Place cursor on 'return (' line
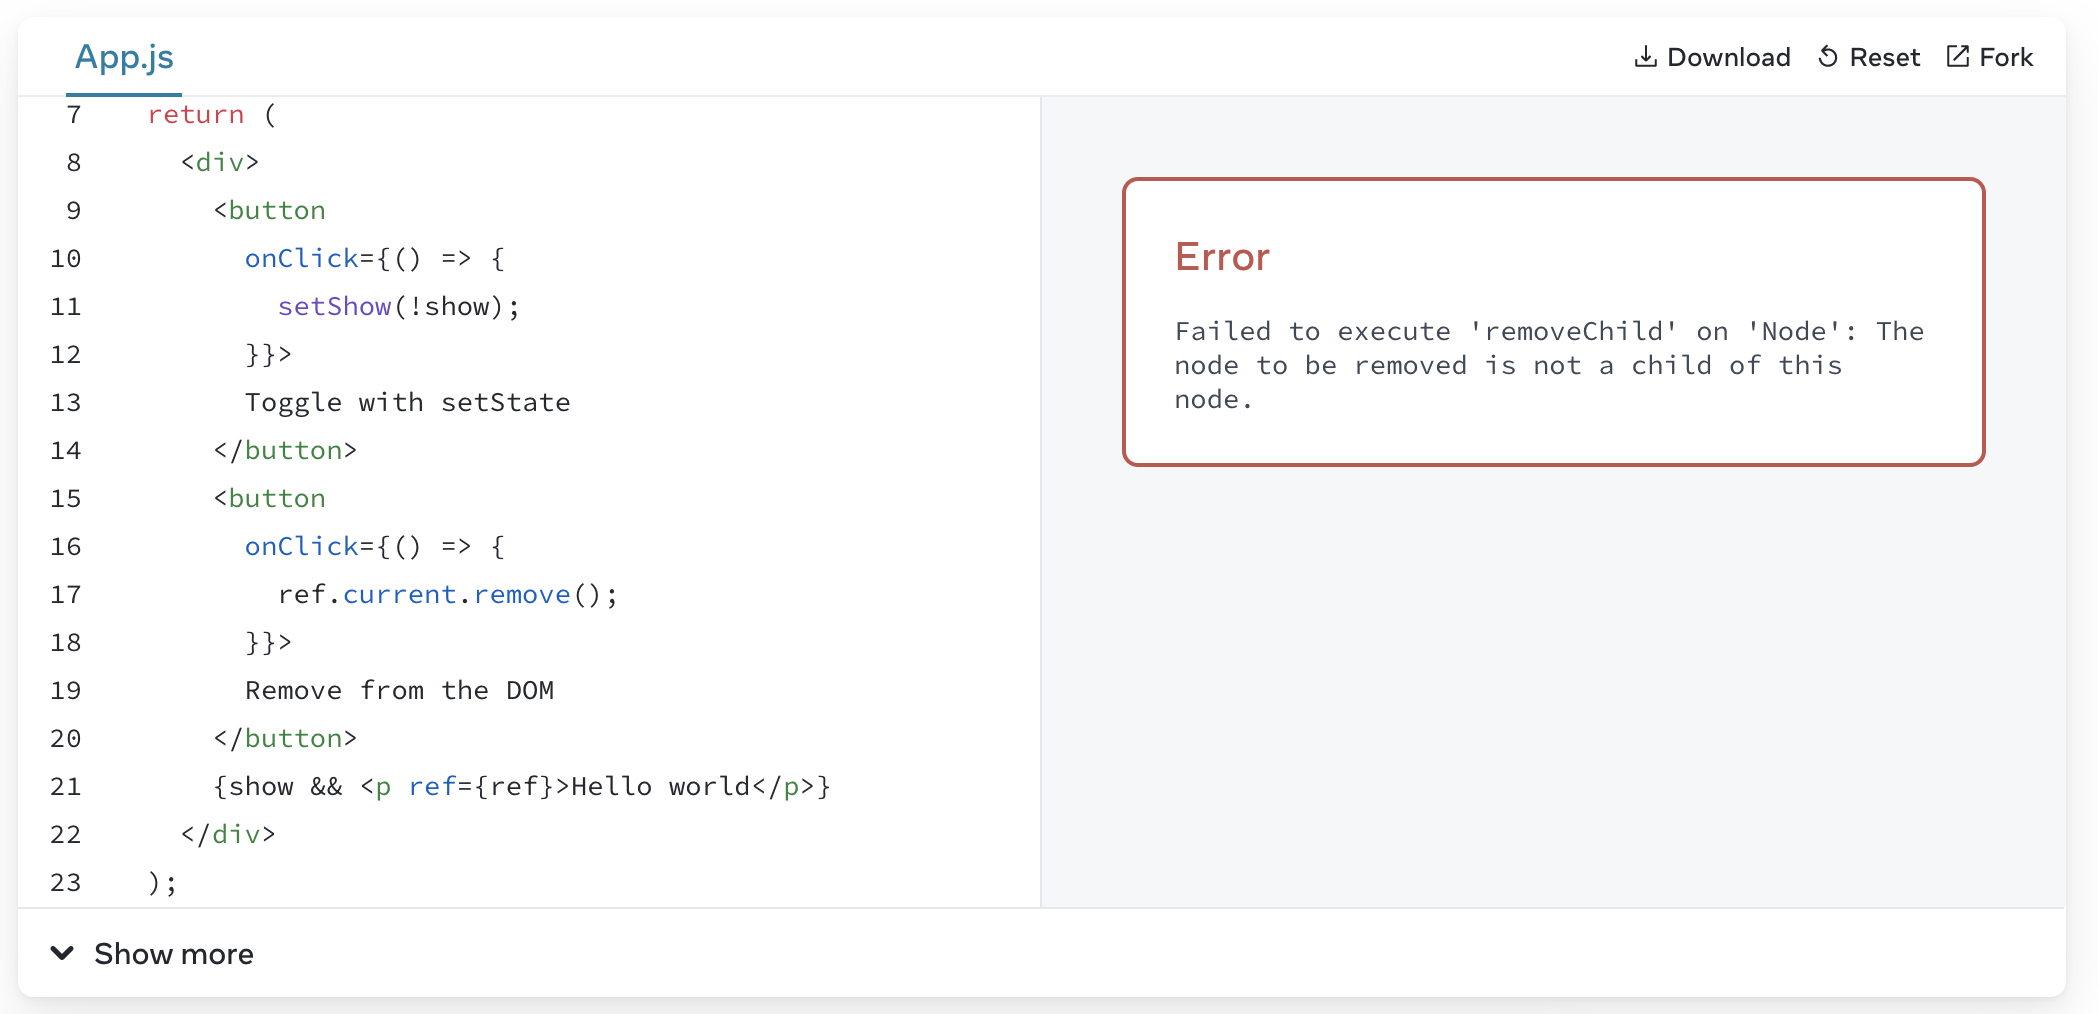Screen dimensions: 2098x1014 pos(211,114)
